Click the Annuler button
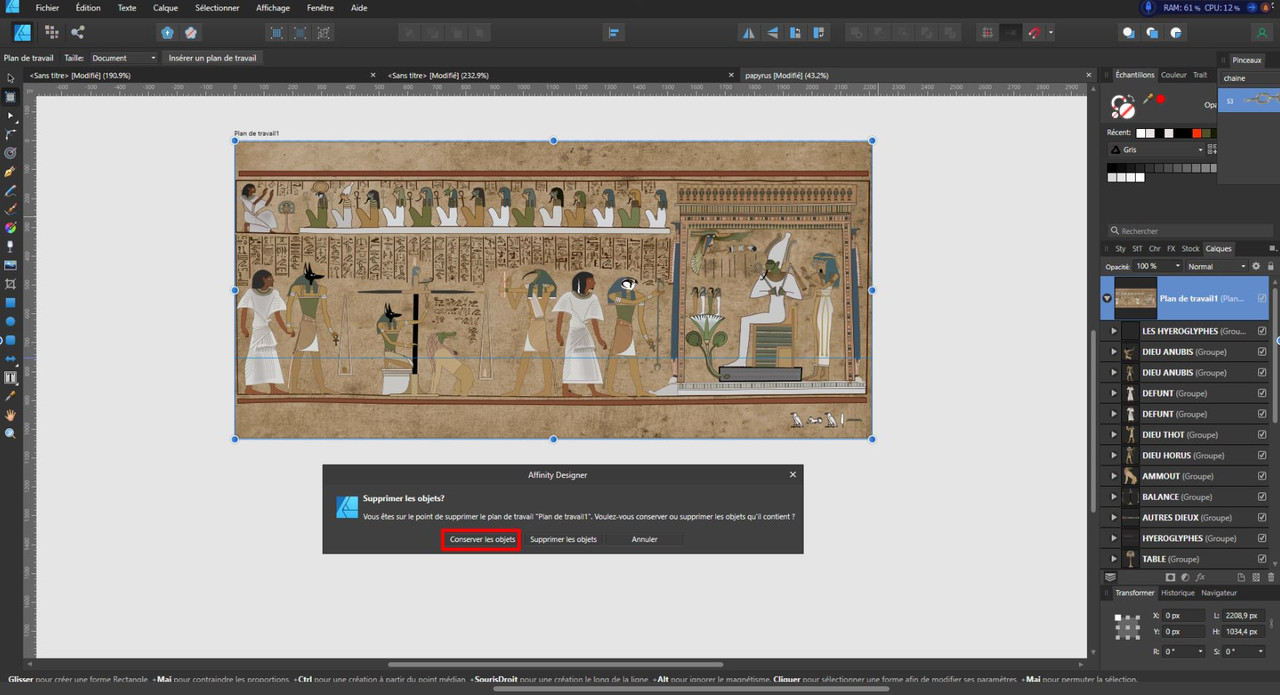Viewport: 1280px width, 695px height. coord(645,539)
